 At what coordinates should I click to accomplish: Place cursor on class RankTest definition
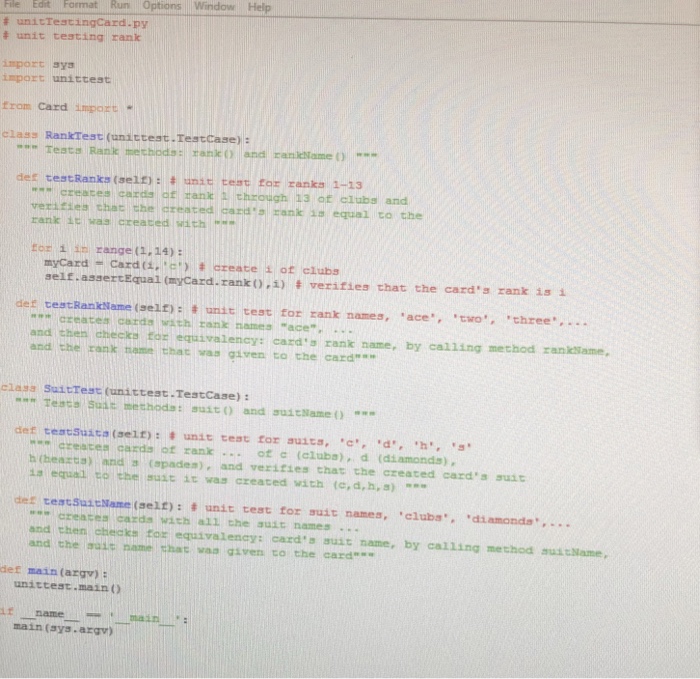coord(125,137)
